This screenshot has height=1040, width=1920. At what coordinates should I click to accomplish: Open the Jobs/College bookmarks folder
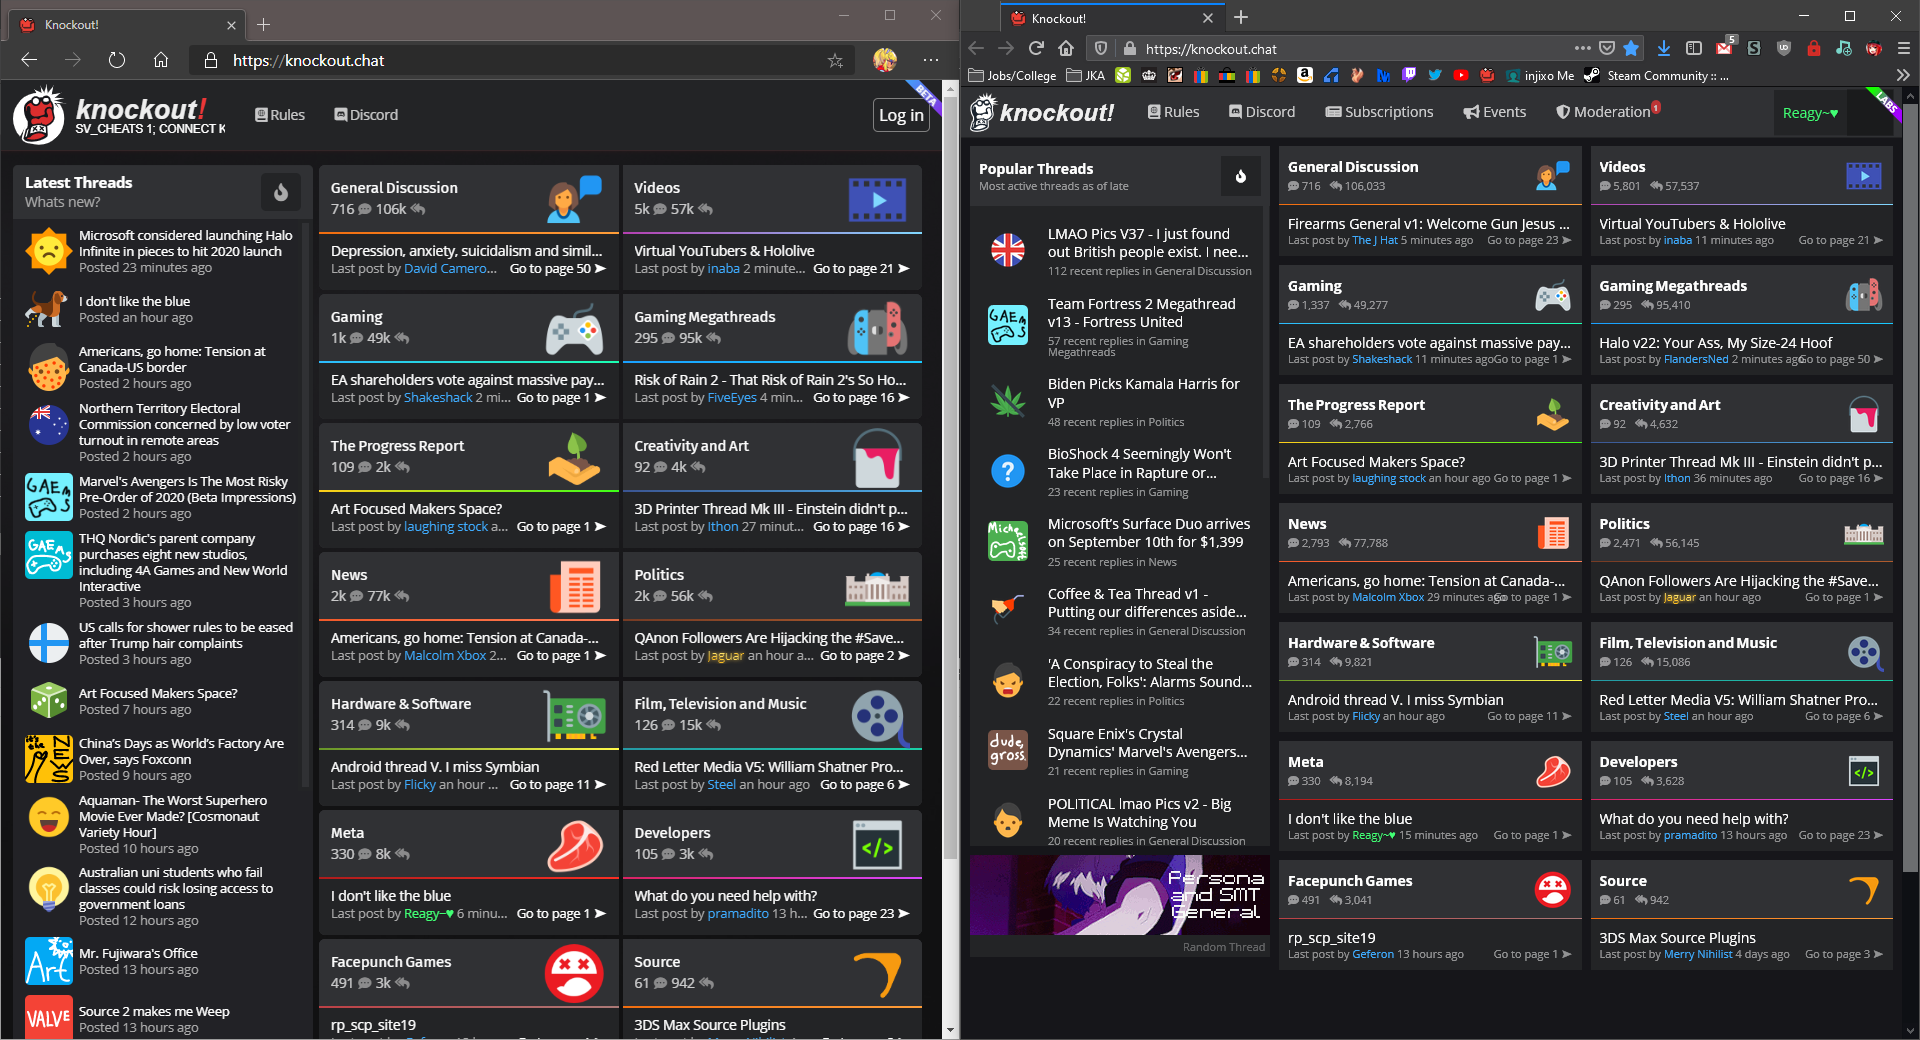pyautogui.click(x=1013, y=75)
